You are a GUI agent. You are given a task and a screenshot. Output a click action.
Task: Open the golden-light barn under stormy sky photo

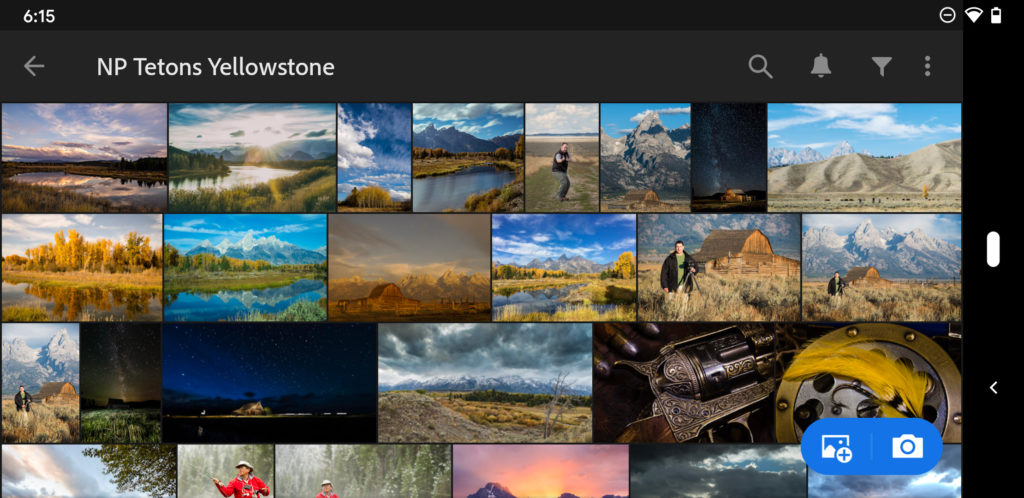pos(409,268)
